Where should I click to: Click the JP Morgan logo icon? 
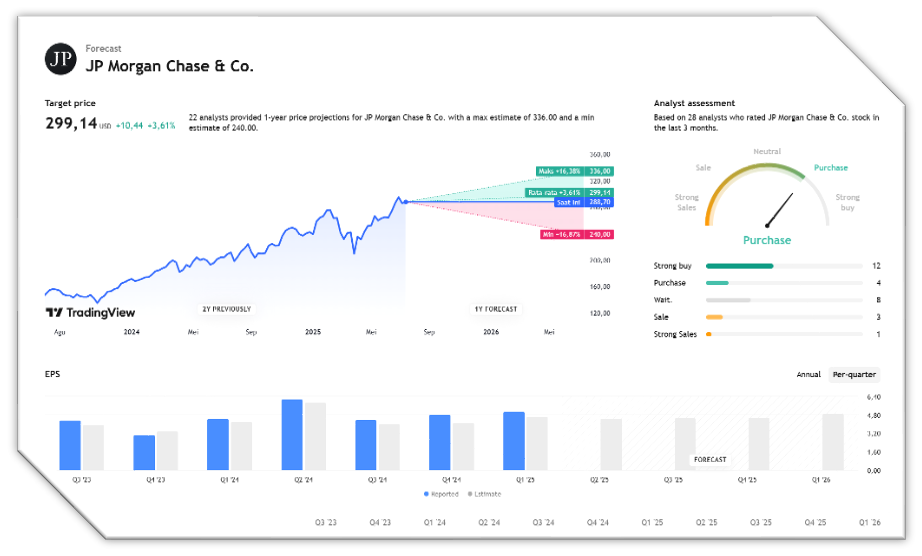tap(61, 59)
